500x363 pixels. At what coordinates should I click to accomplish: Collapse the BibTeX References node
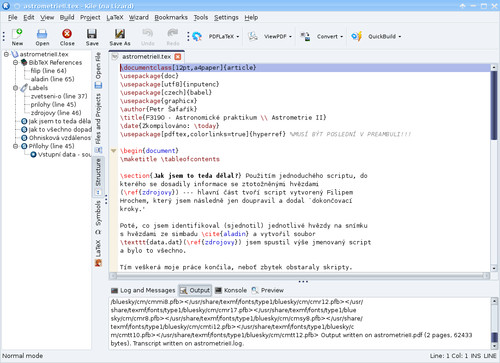coord(15,62)
